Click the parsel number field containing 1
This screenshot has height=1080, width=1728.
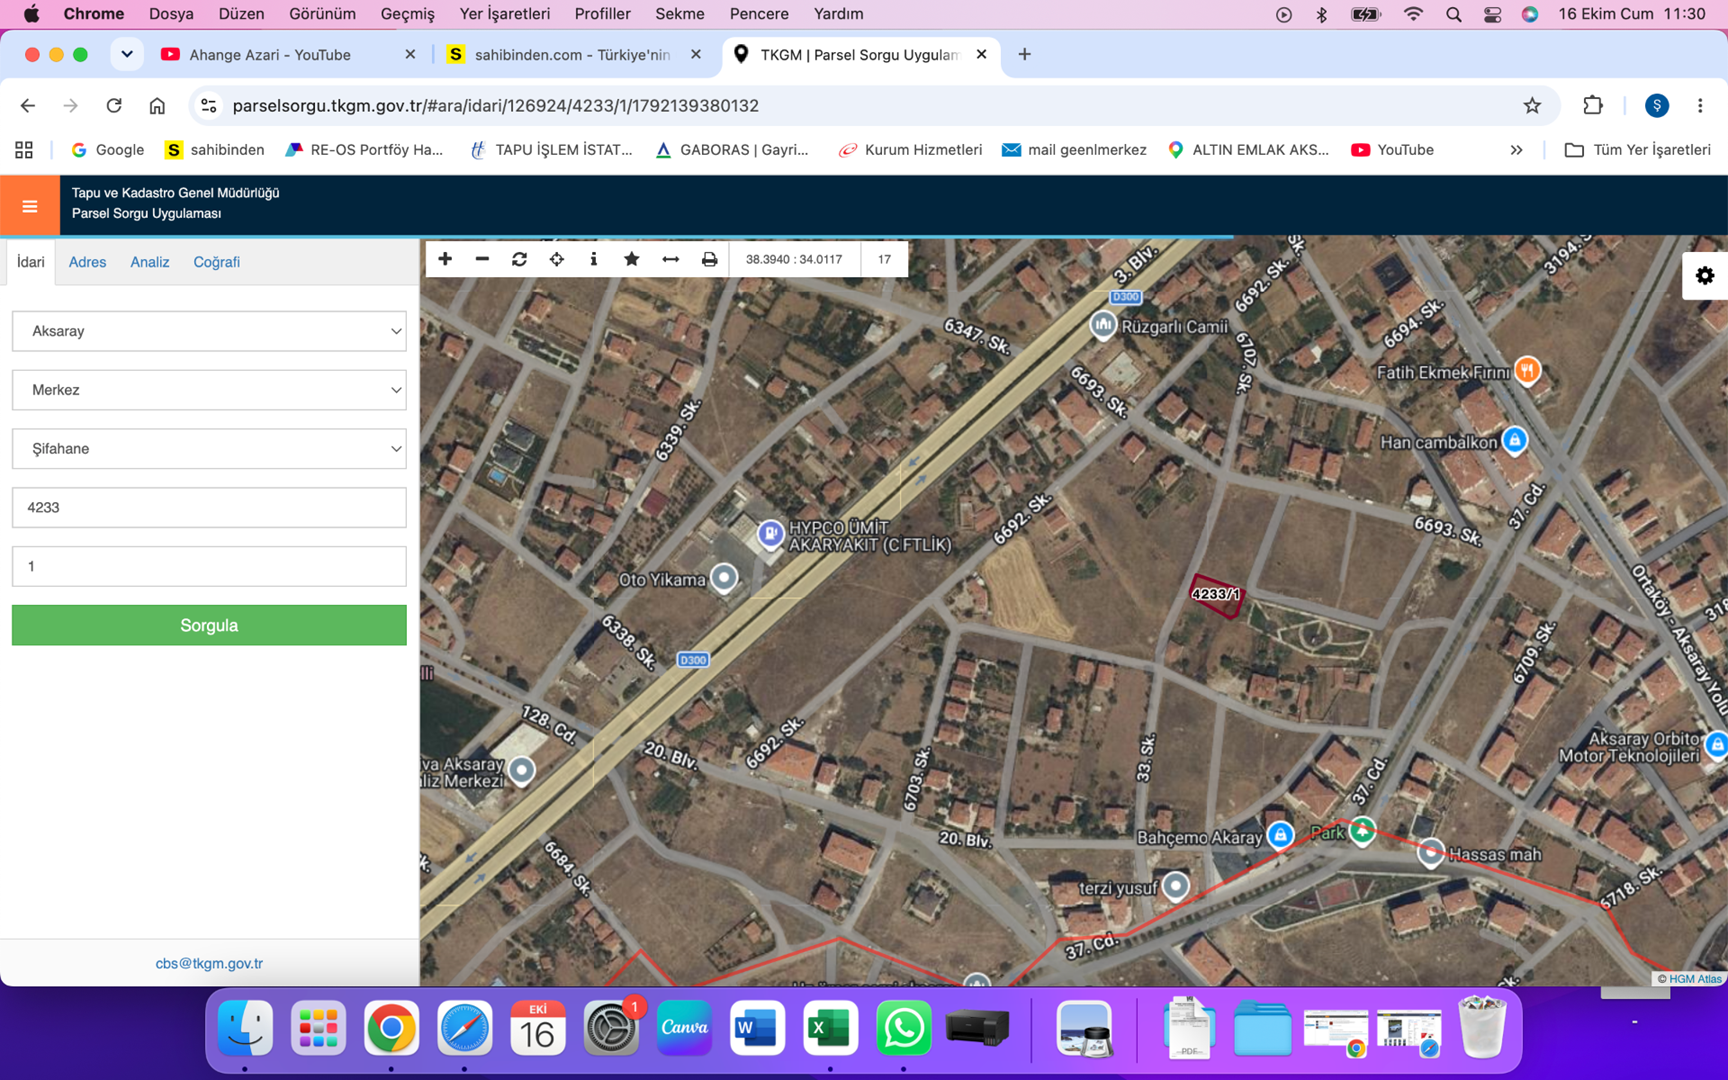(209, 566)
